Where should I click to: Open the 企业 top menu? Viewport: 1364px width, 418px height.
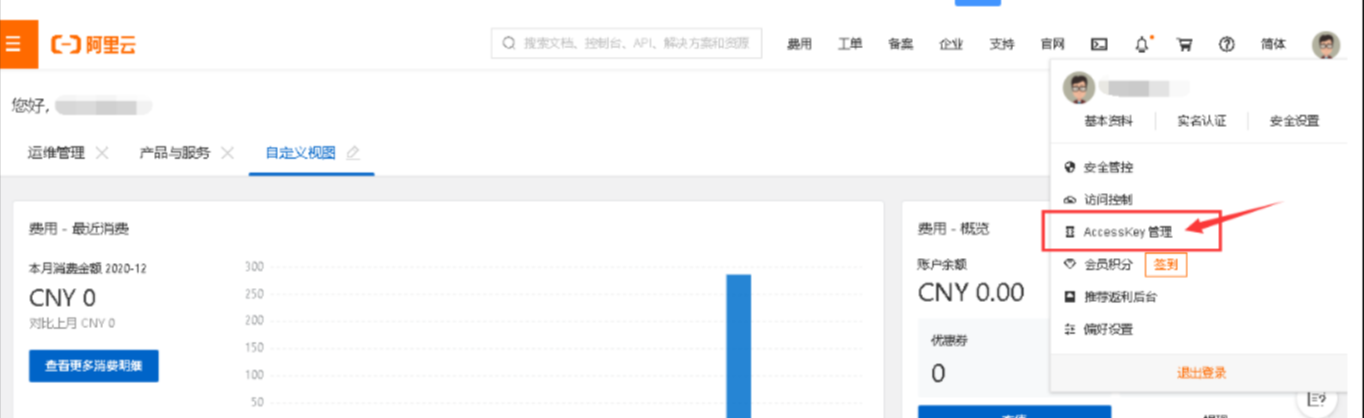[951, 44]
